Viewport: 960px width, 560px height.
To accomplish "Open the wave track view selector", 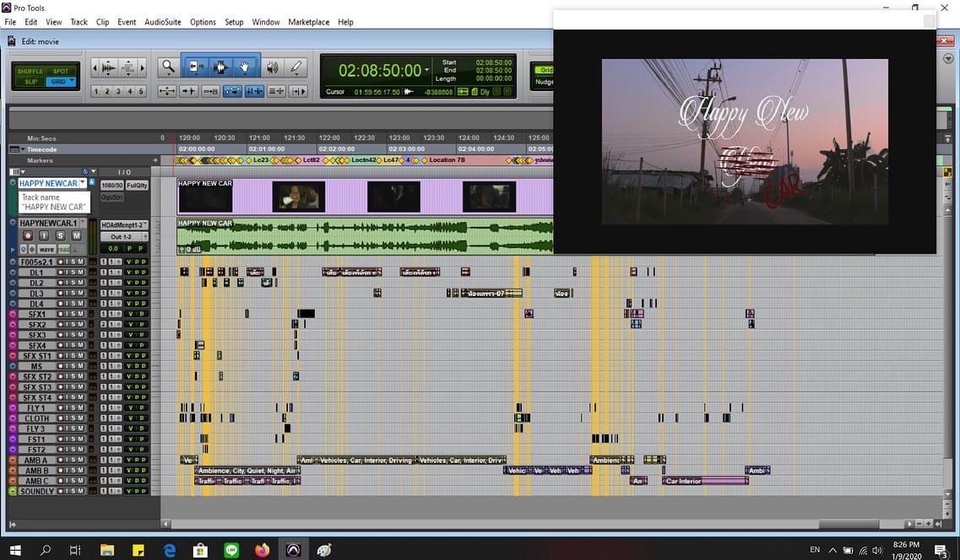I will 47,249.
